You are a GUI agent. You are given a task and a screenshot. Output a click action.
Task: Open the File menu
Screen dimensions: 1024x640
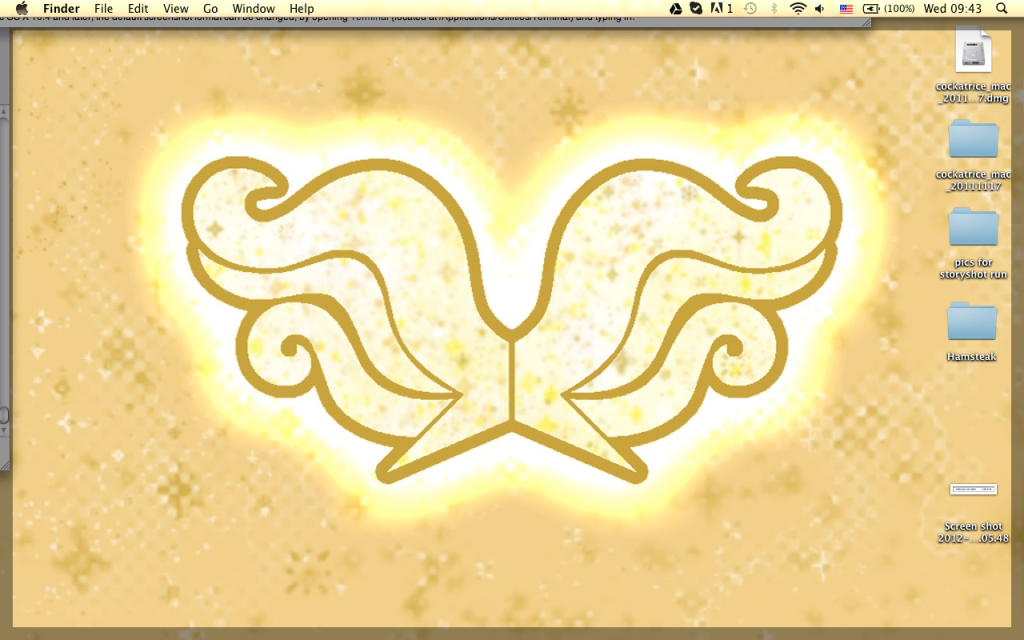(x=104, y=9)
